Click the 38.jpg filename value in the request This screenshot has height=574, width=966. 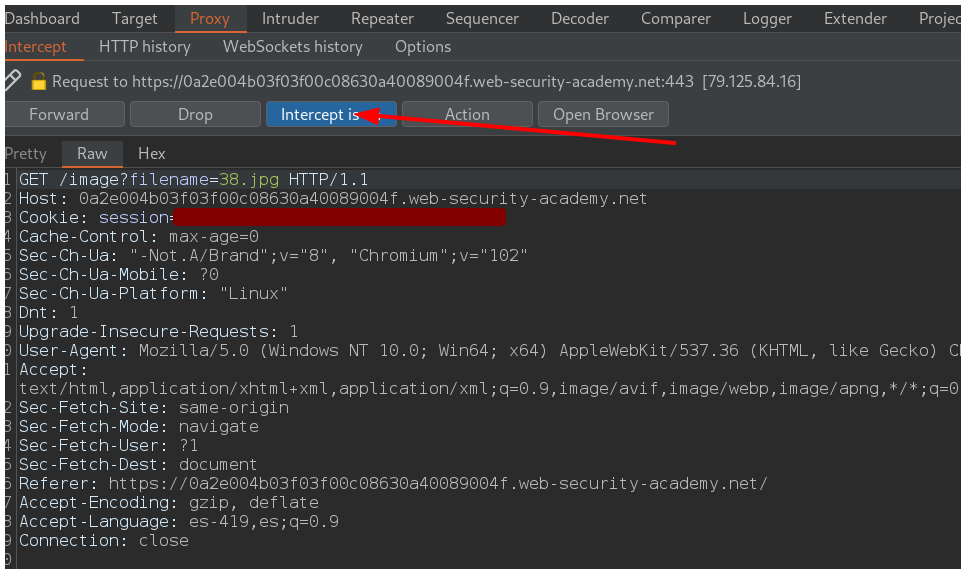coord(251,180)
